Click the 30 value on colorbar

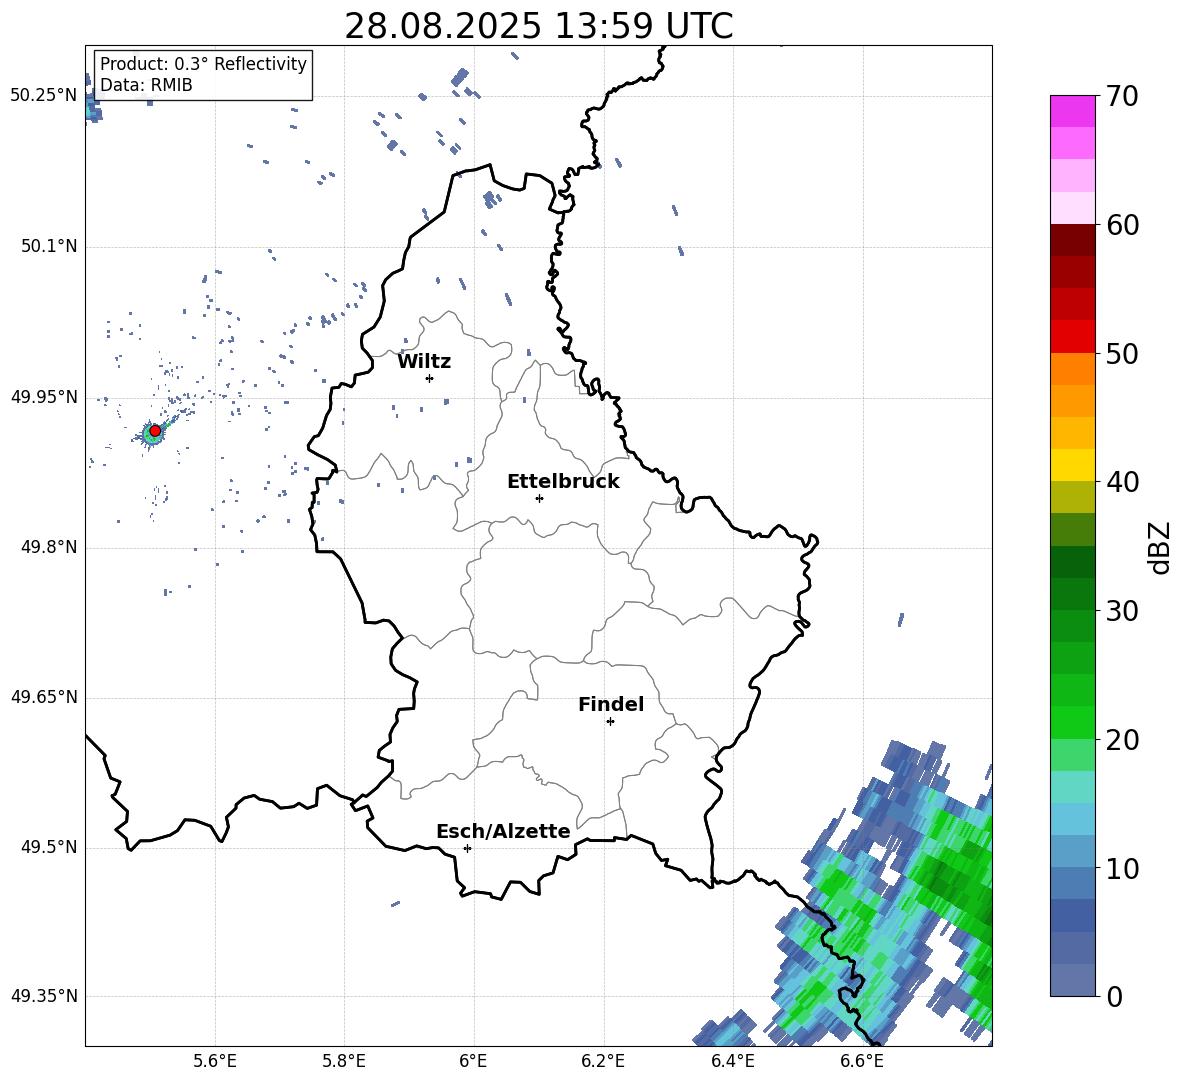[1122, 611]
